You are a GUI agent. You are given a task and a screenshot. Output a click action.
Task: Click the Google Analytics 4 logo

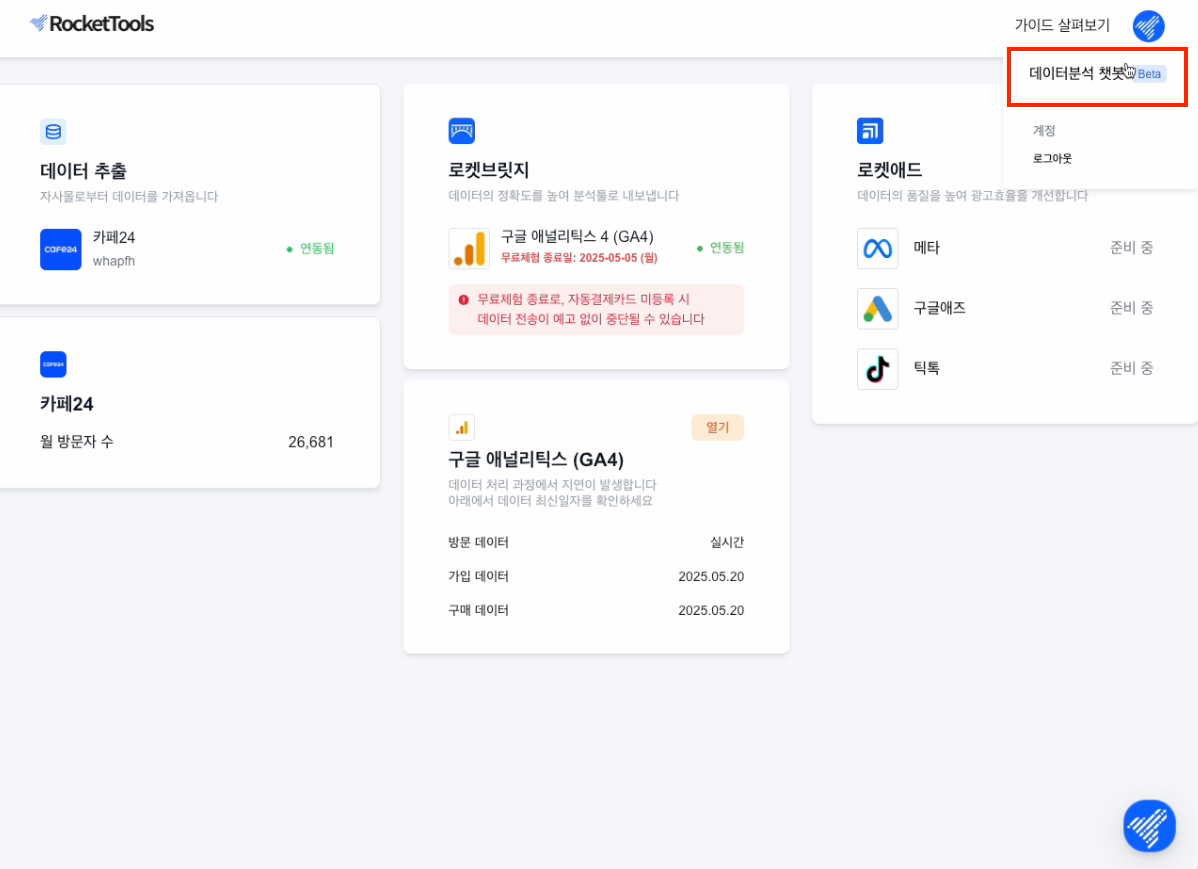[469, 248]
